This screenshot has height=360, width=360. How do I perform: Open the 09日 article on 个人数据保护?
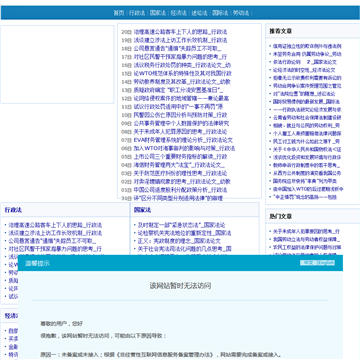pyautogui.click(x=181, y=124)
